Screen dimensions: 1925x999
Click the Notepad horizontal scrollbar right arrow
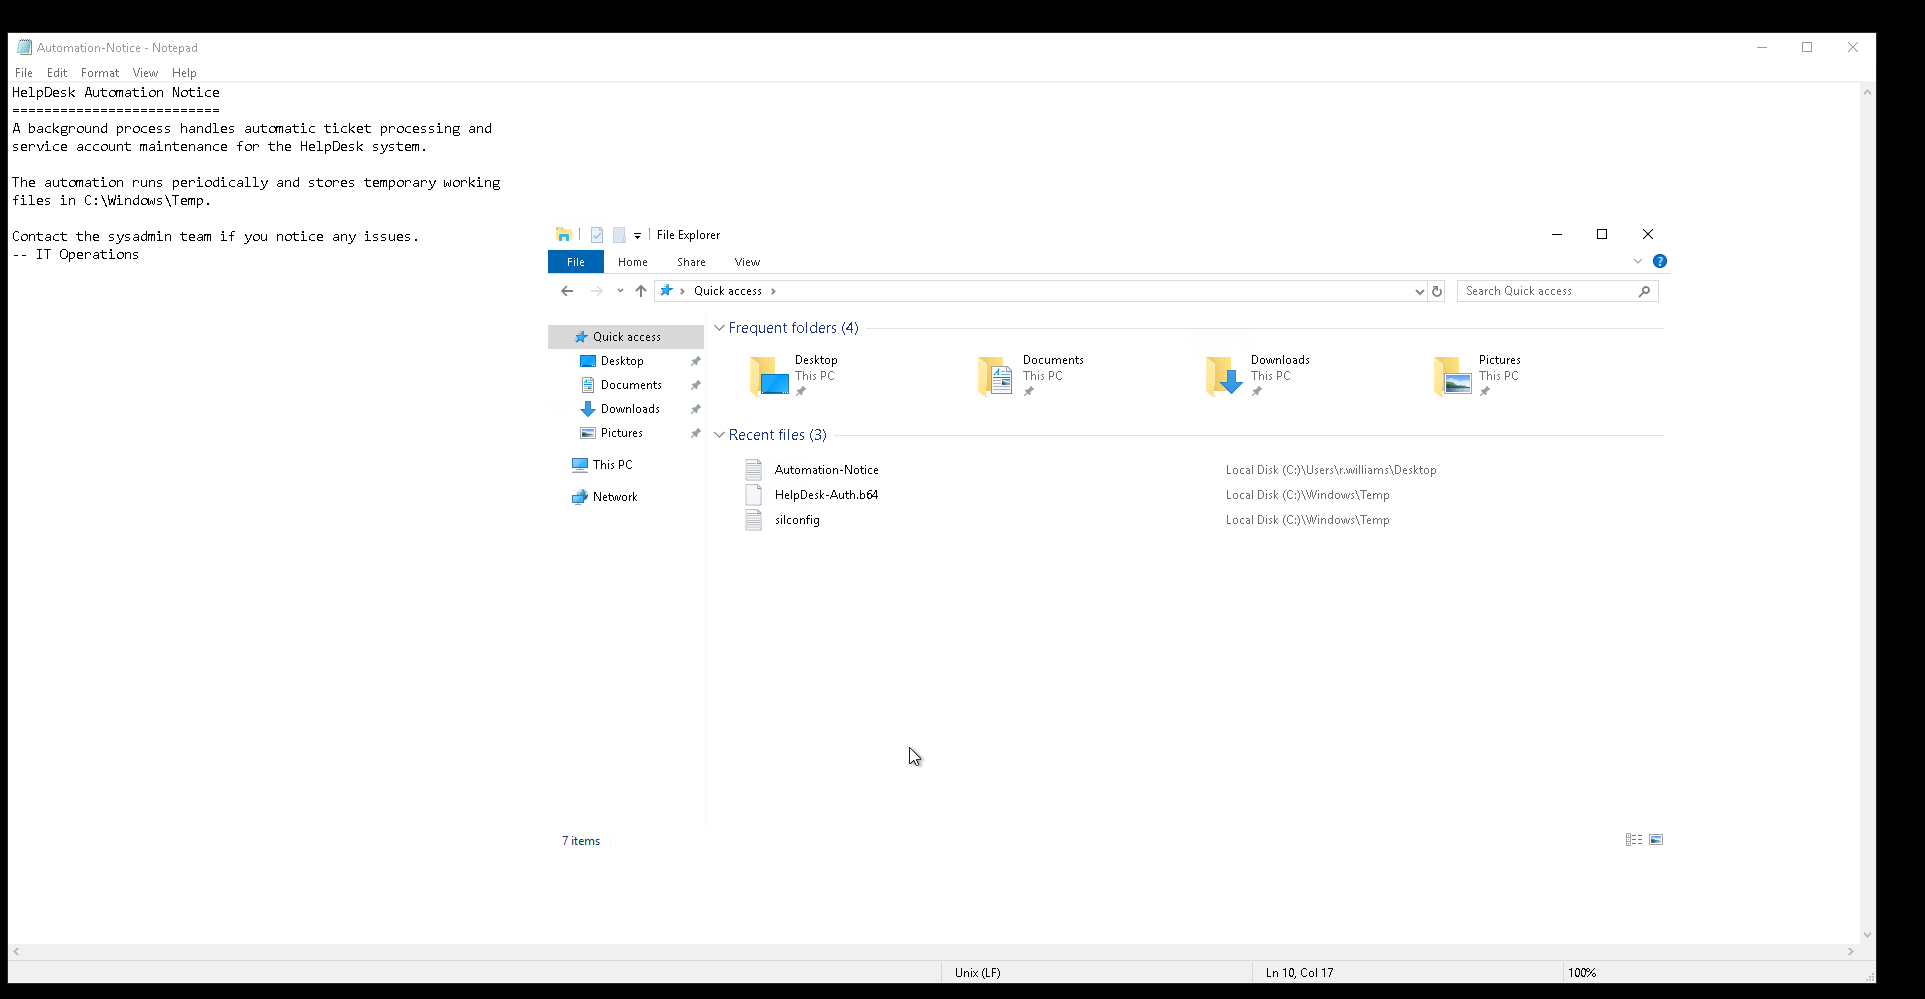tap(1851, 952)
